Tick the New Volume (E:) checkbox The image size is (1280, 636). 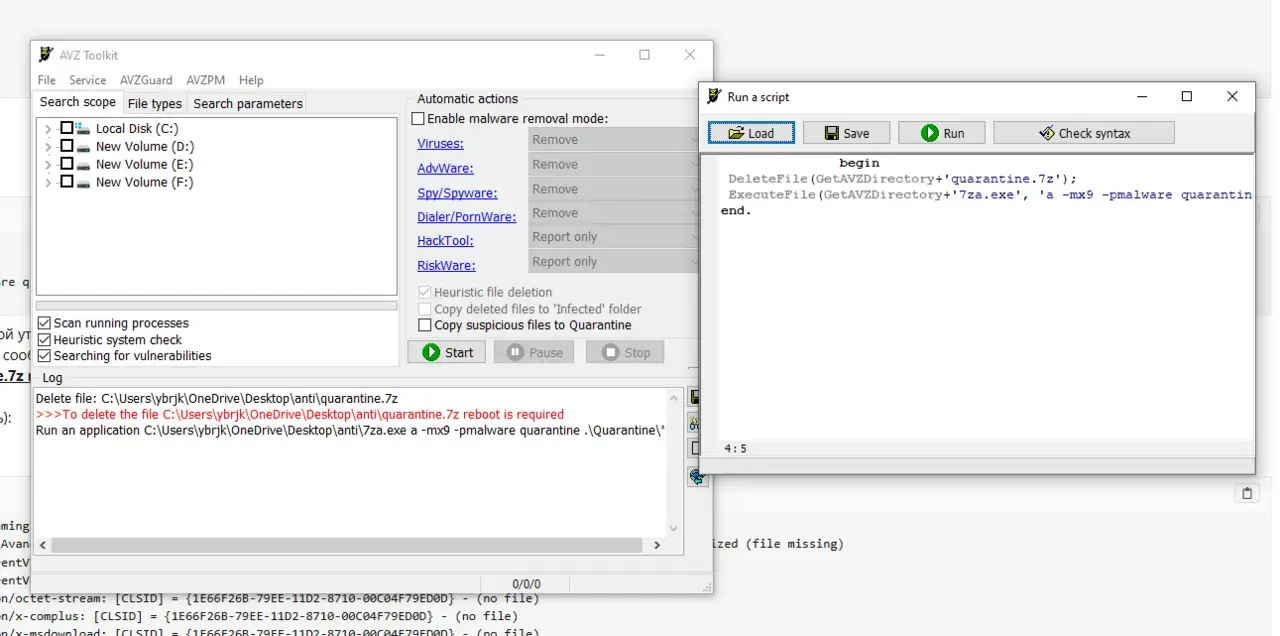(x=67, y=164)
